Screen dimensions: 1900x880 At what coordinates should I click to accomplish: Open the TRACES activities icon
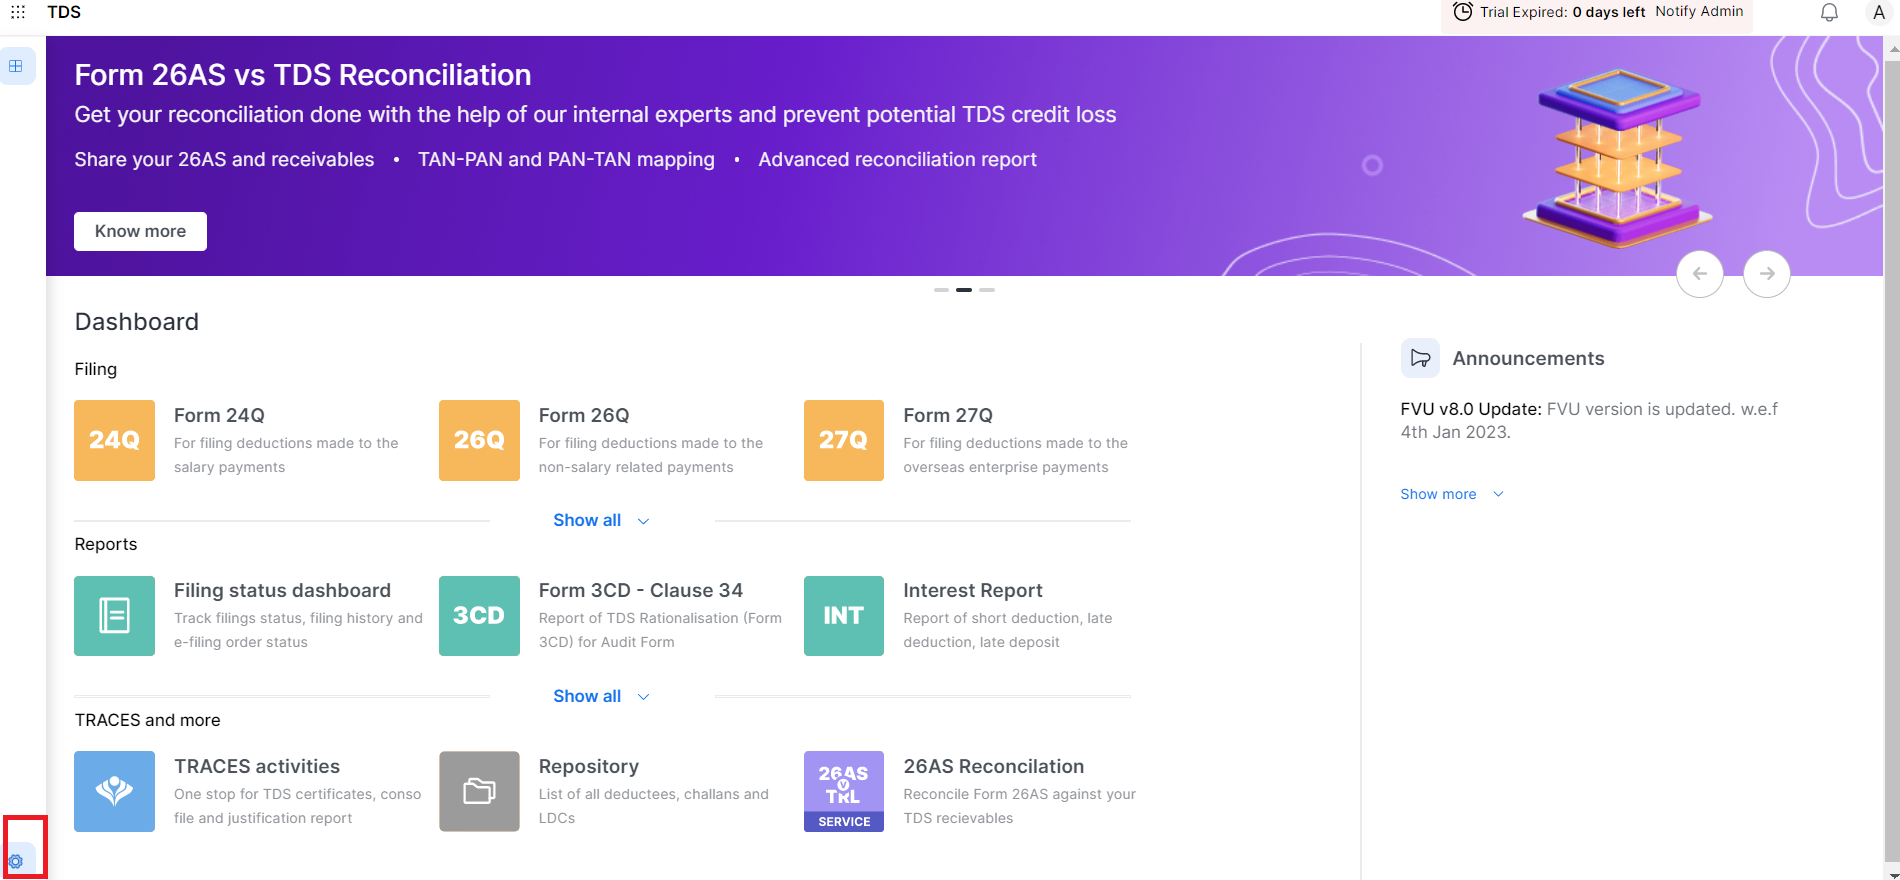point(114,791)
